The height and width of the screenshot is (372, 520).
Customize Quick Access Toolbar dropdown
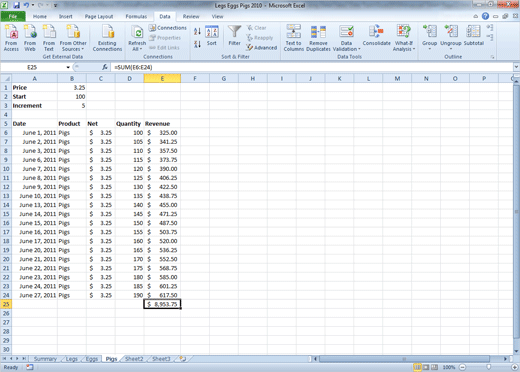[x=55, y=6]
